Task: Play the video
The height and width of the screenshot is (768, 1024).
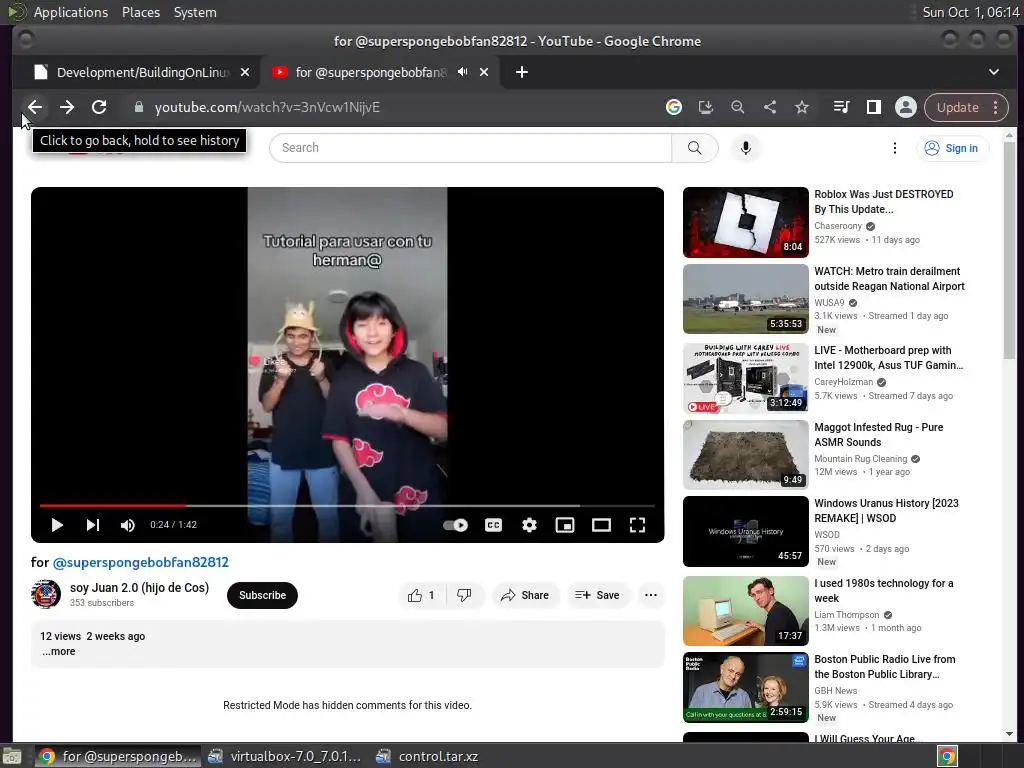Action: [x=57, y=525]
